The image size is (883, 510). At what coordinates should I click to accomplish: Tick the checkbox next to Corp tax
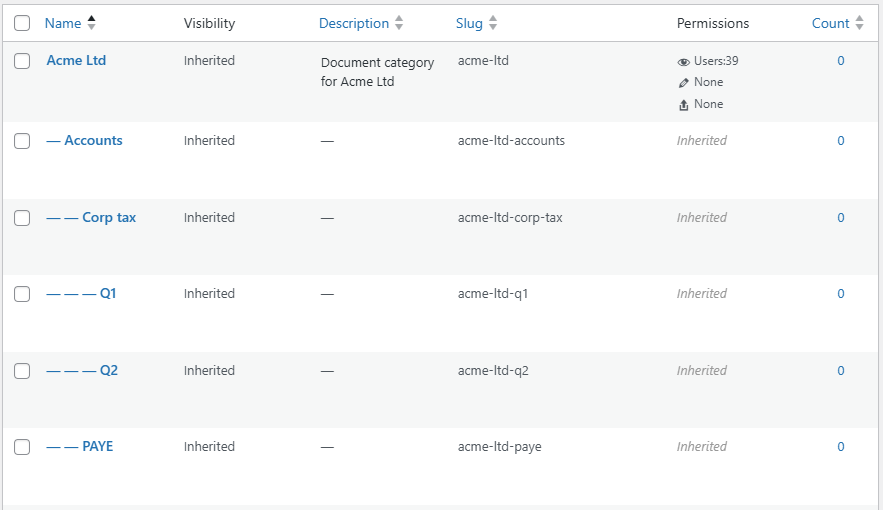(22, 218)
